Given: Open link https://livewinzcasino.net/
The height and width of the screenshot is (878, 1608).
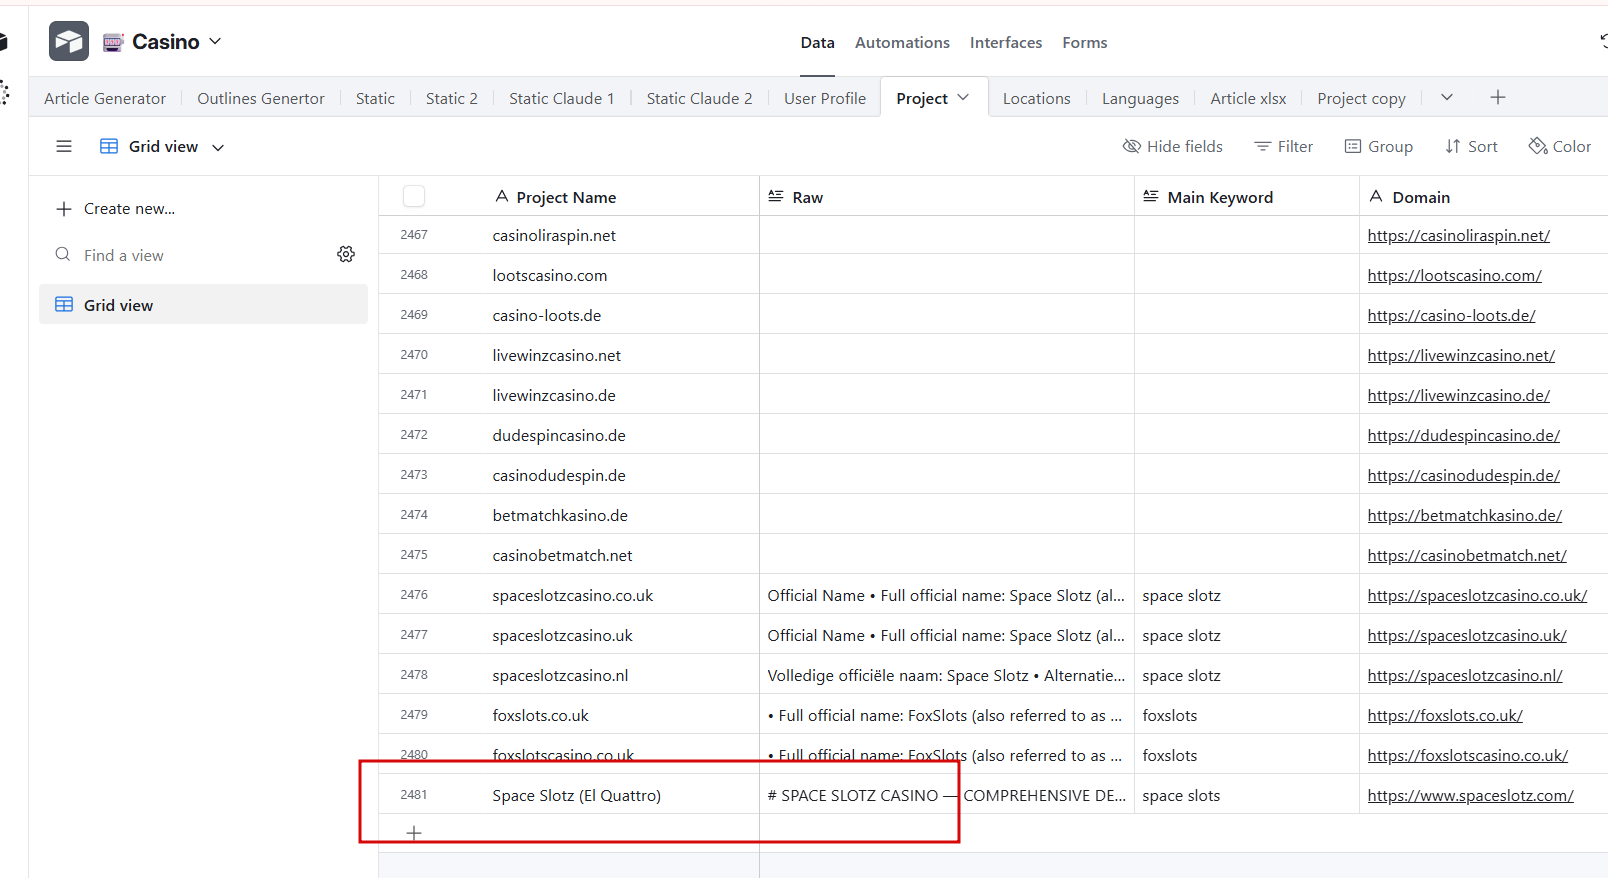Looking at the screenshot, I should click(1461, 355).
